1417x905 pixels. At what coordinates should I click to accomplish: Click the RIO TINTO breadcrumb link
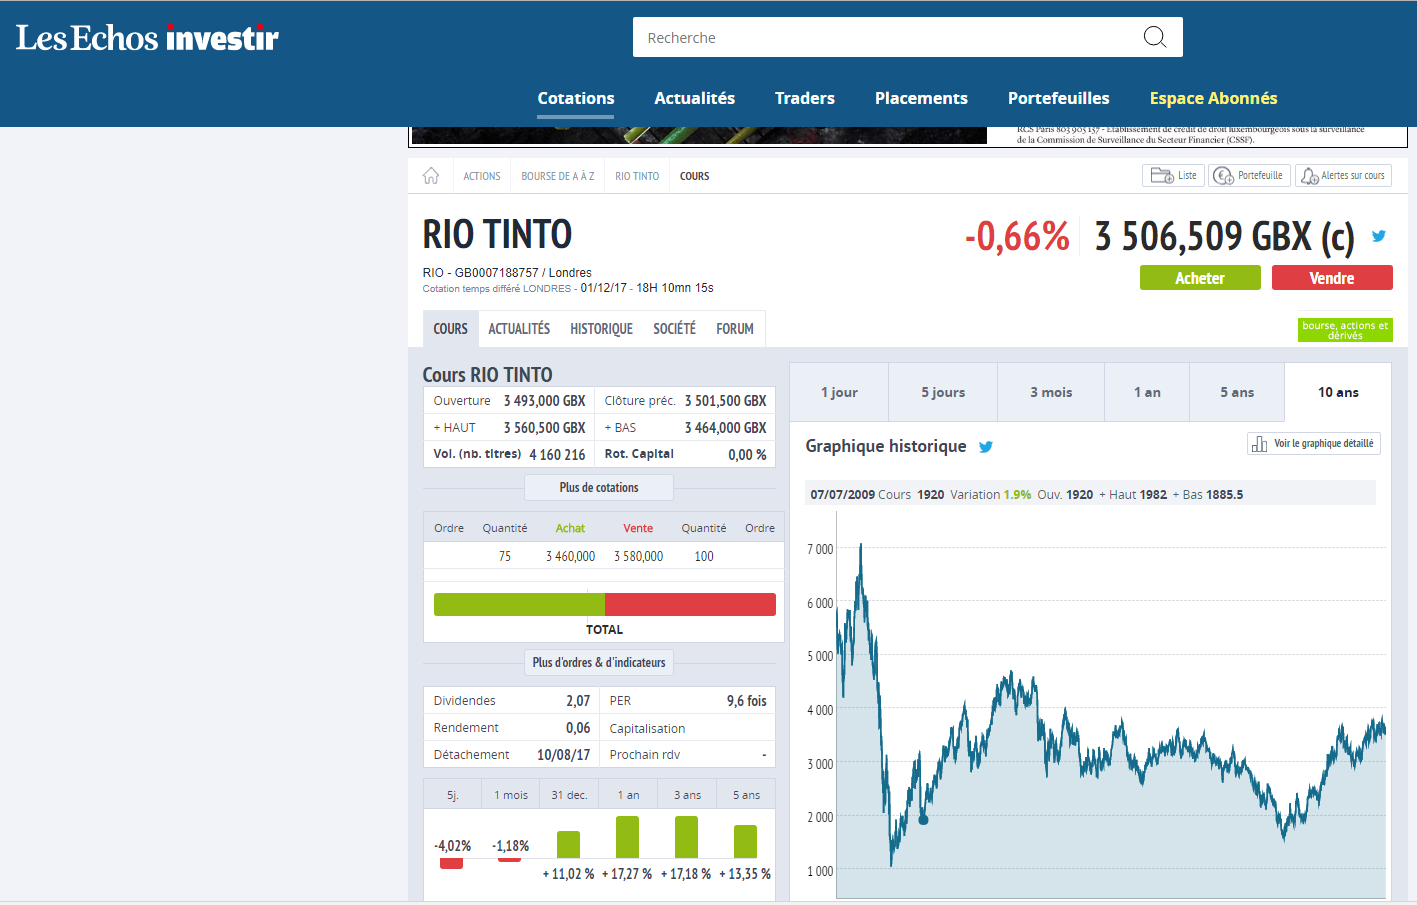click(x=637, y=176)
